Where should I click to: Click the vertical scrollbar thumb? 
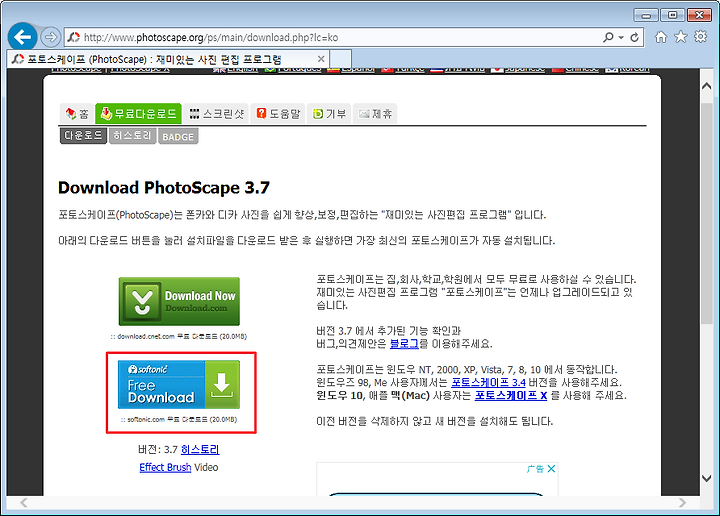point(707,213)
